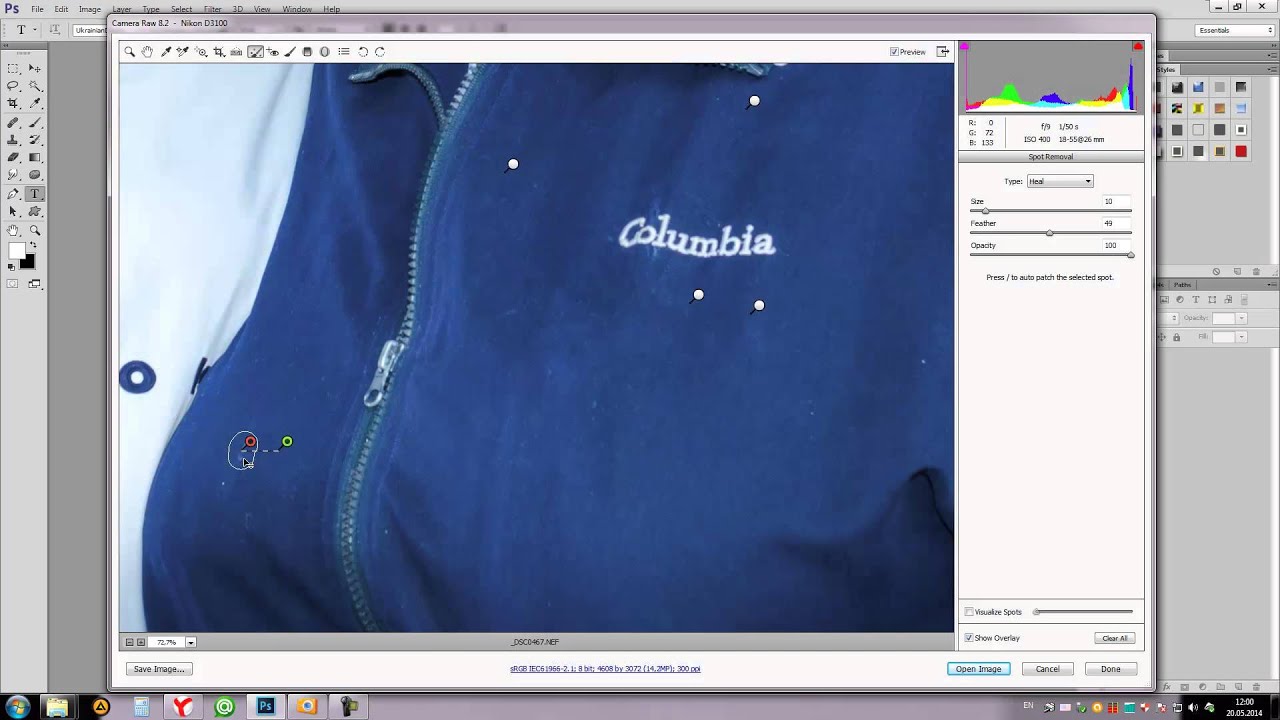Click the green heal source pin
The width and height of the screenshot is (1280, 720).
[x=287, y=442]
